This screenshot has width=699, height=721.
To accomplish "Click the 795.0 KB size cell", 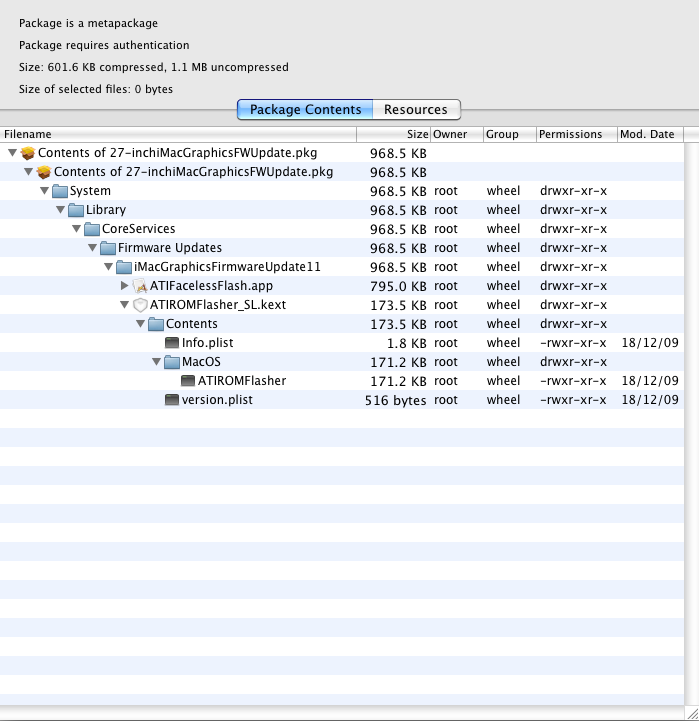I will click(x=398, y=286).
